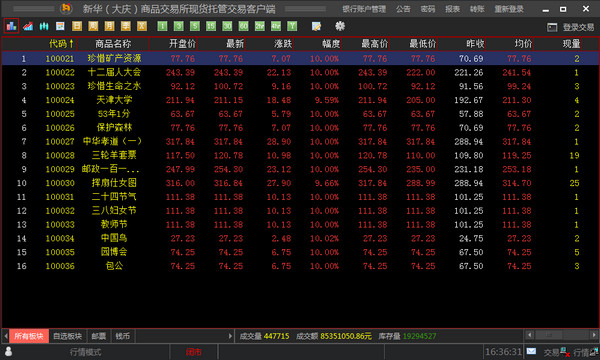The width and height of the screenshot is (600, 360).
Task: Open the settings gear icon
Action: coord(340,26)
